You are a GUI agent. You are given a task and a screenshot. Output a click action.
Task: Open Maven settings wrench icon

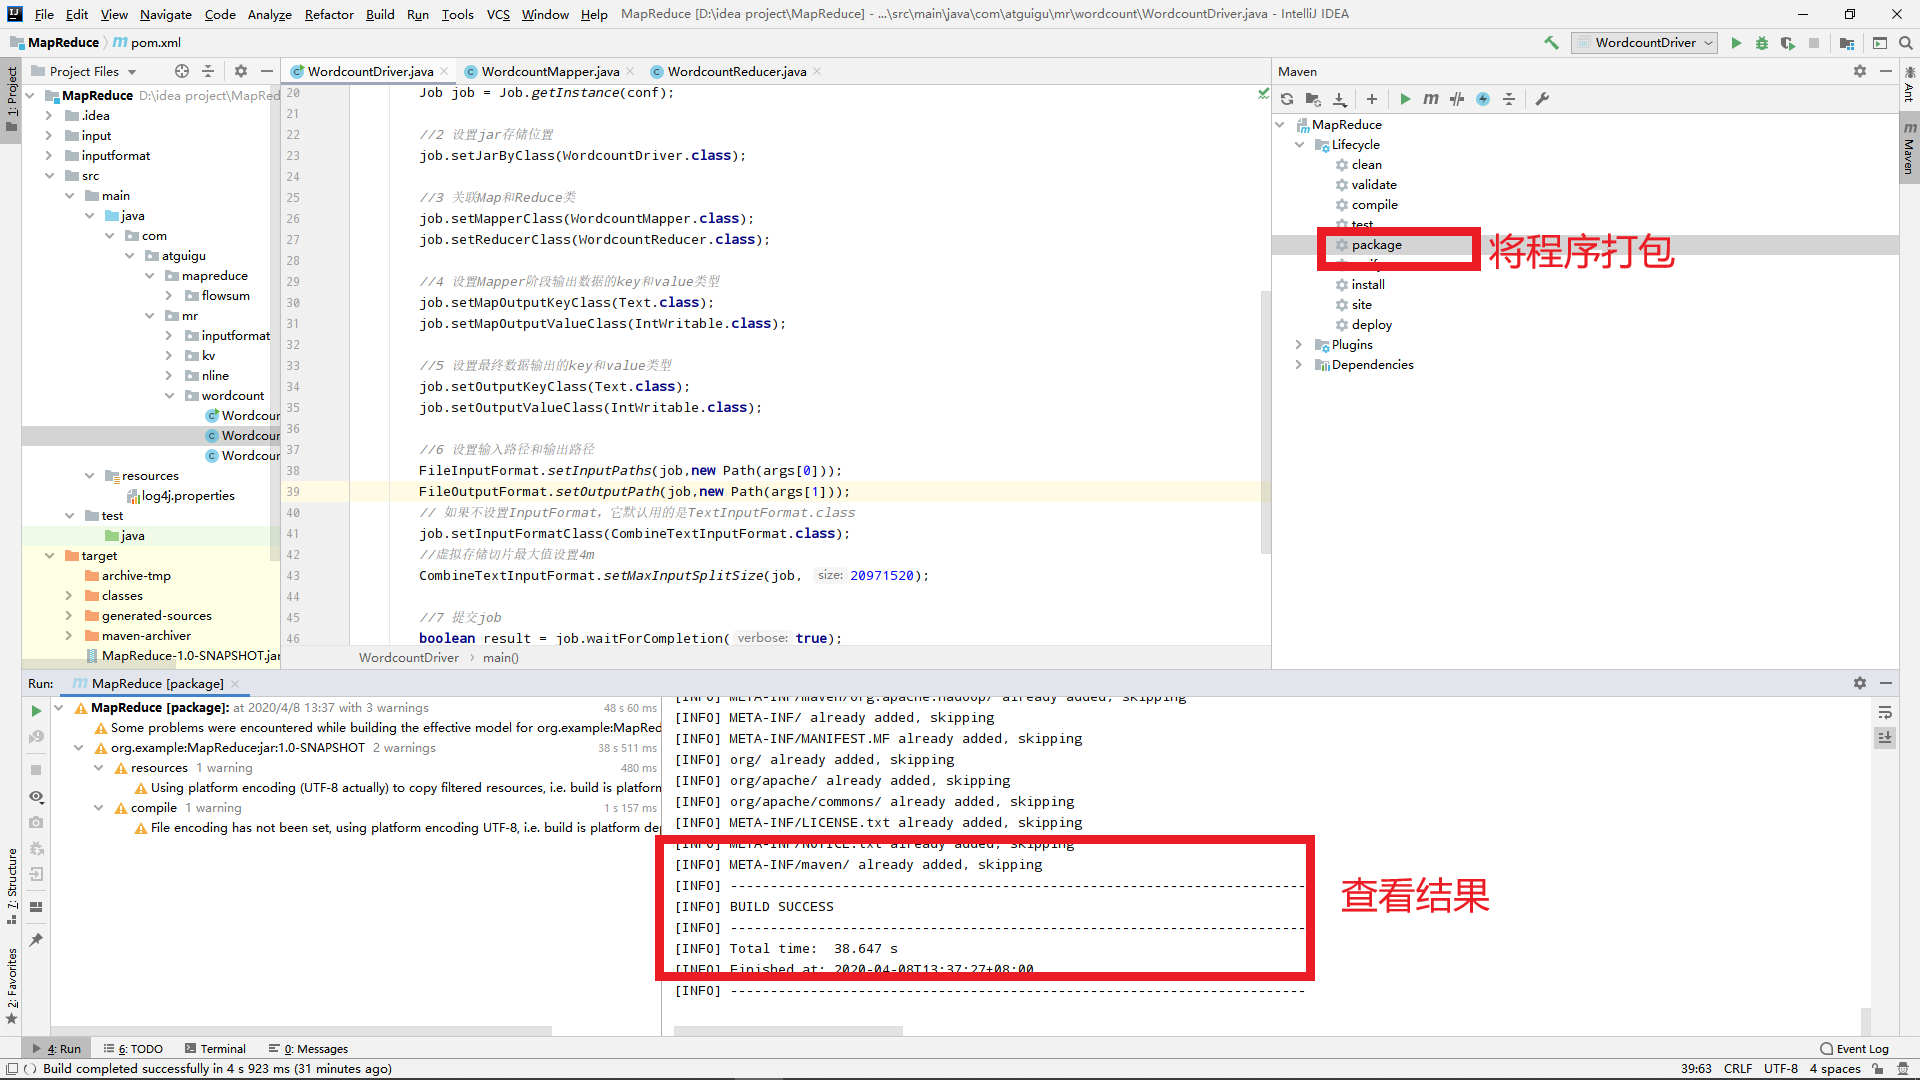(1542, 99)
